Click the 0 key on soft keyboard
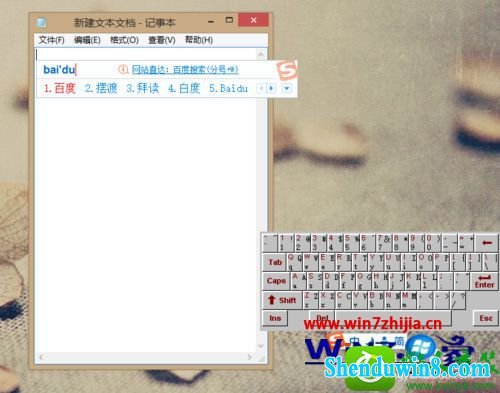The width and height of the screenshot is (500, 393). coord(433,243)
